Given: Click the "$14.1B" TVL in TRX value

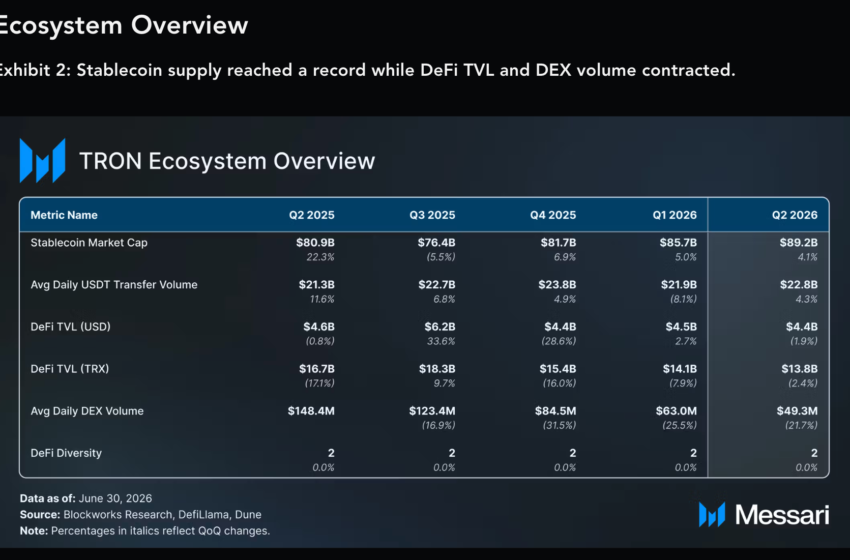Looking at the screenshot, I should (x=680, y=369).
